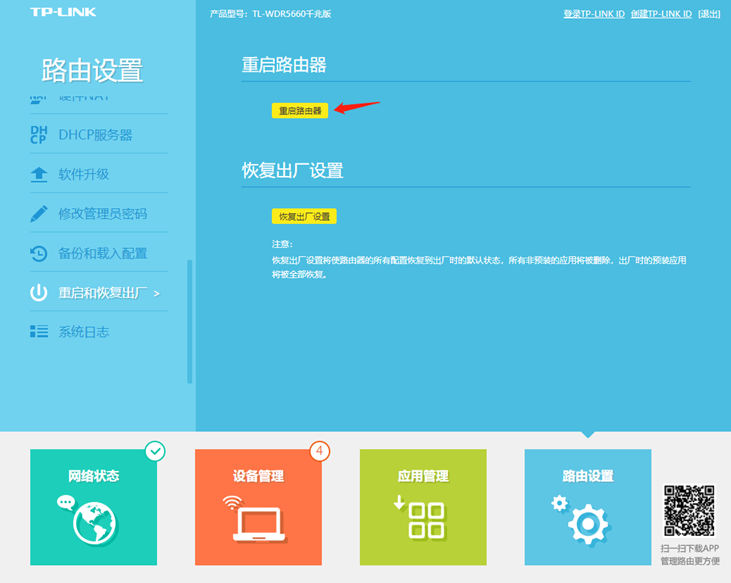This screenshot has width=731, height=583.
Task: Click the sidebar vertical scrollbar
Action: click(189, 320)
